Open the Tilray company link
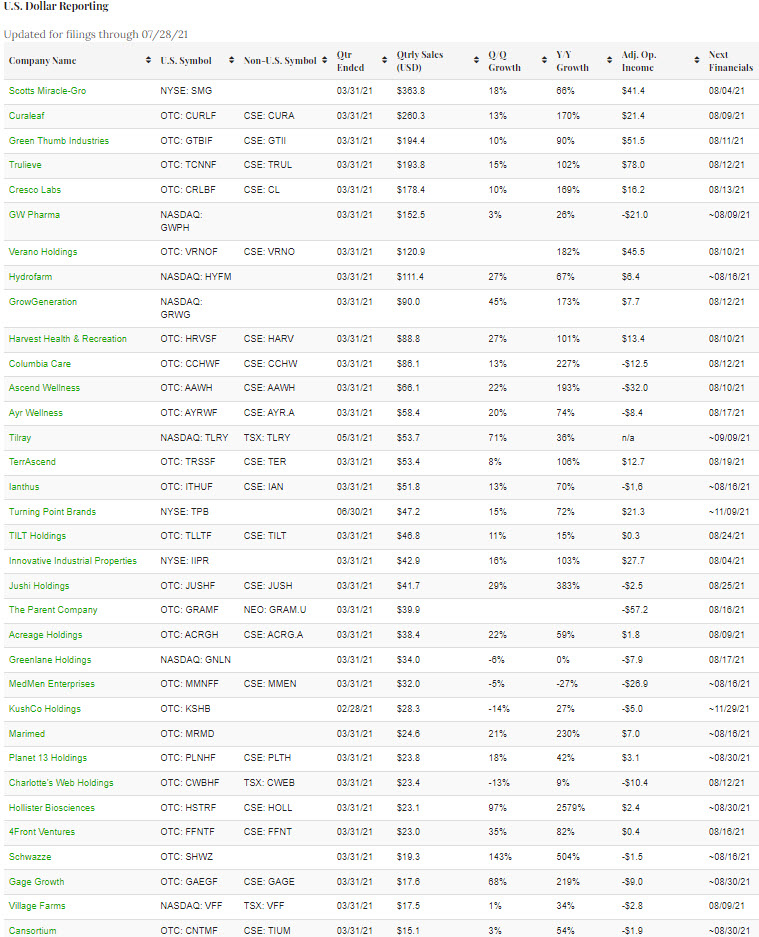The height and width of the screenshot is (937, 759). [x=20, y=437]
